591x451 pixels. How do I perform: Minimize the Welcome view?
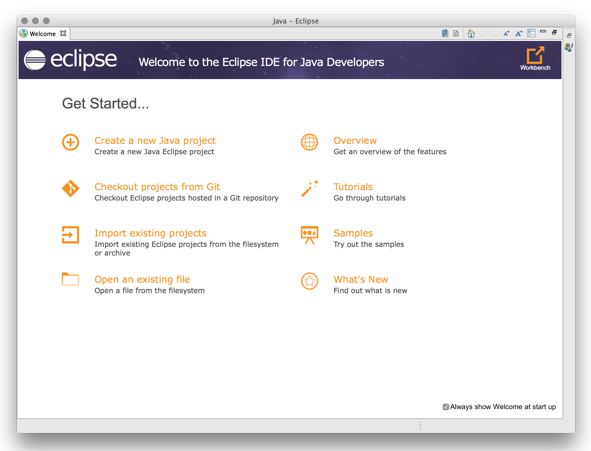pyautogui.click(x=543, y=32)
